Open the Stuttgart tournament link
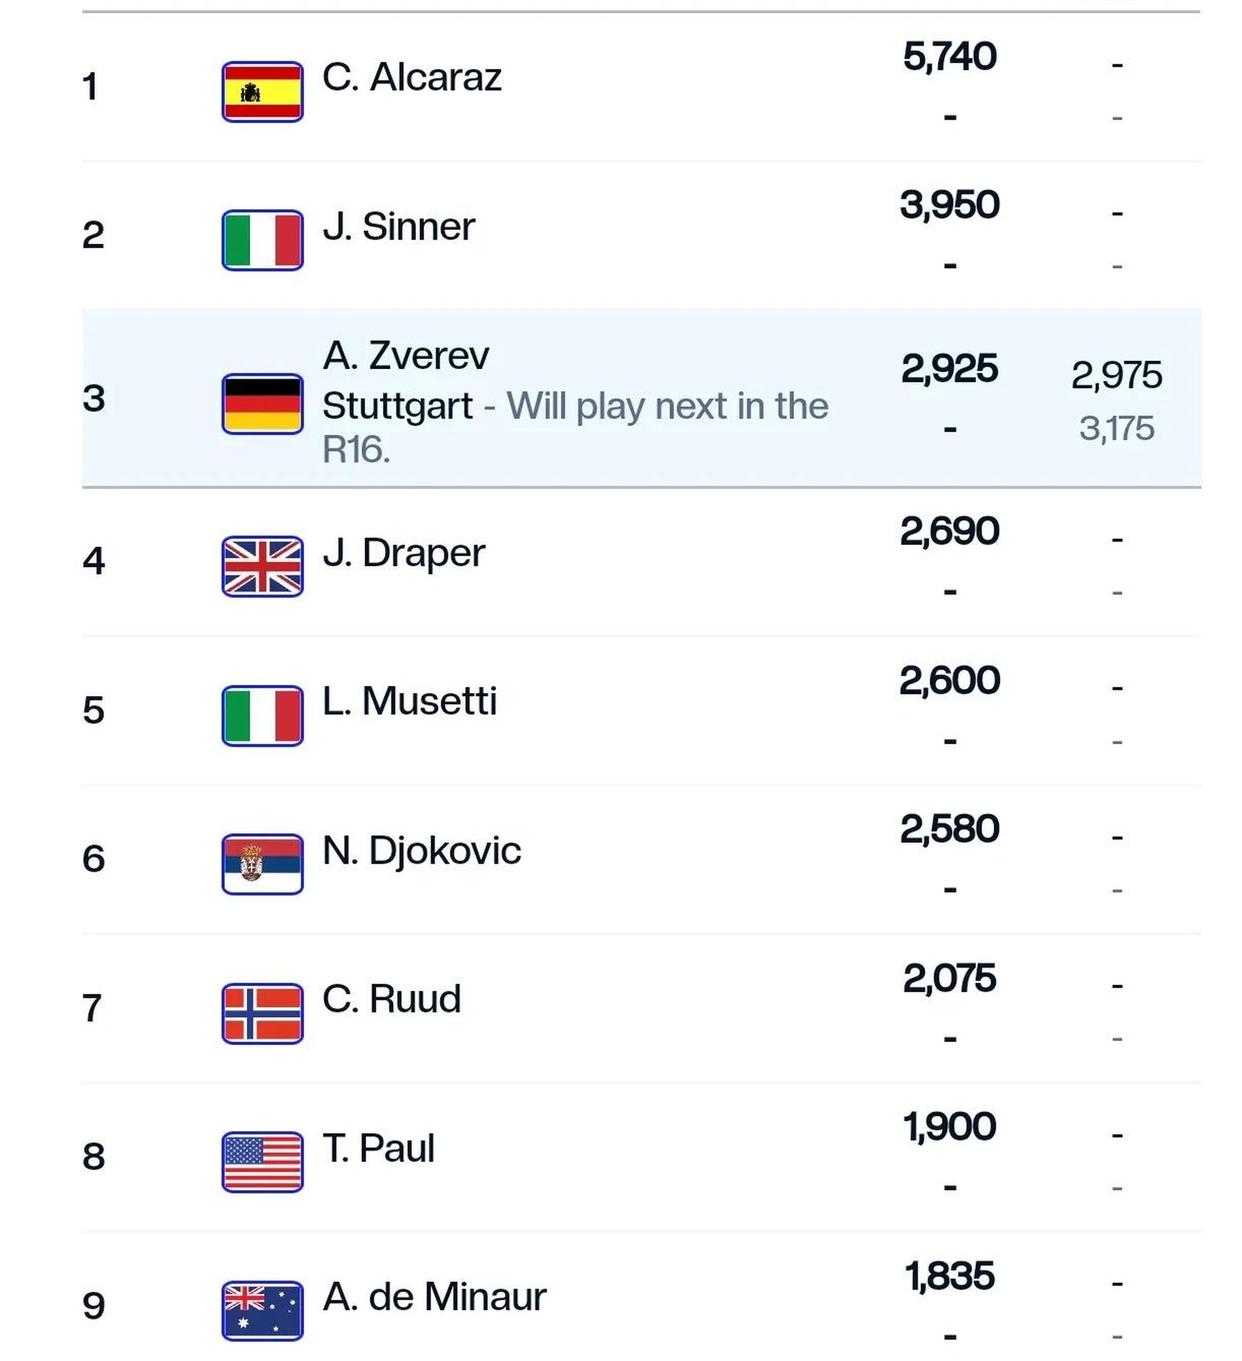 (397, 407)
